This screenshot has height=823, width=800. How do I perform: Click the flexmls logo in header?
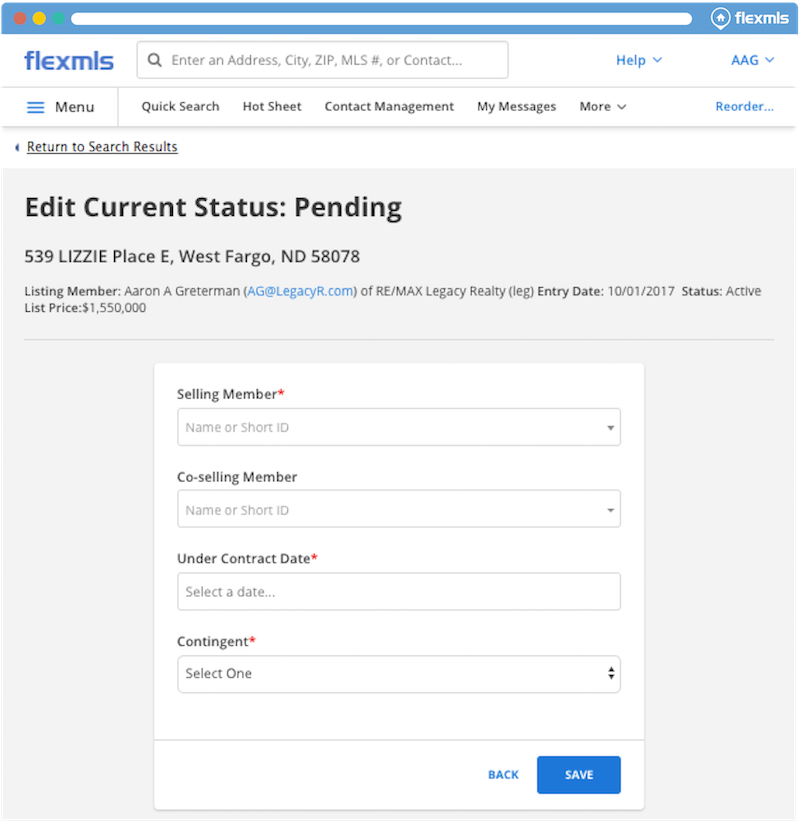pos(69,60)
